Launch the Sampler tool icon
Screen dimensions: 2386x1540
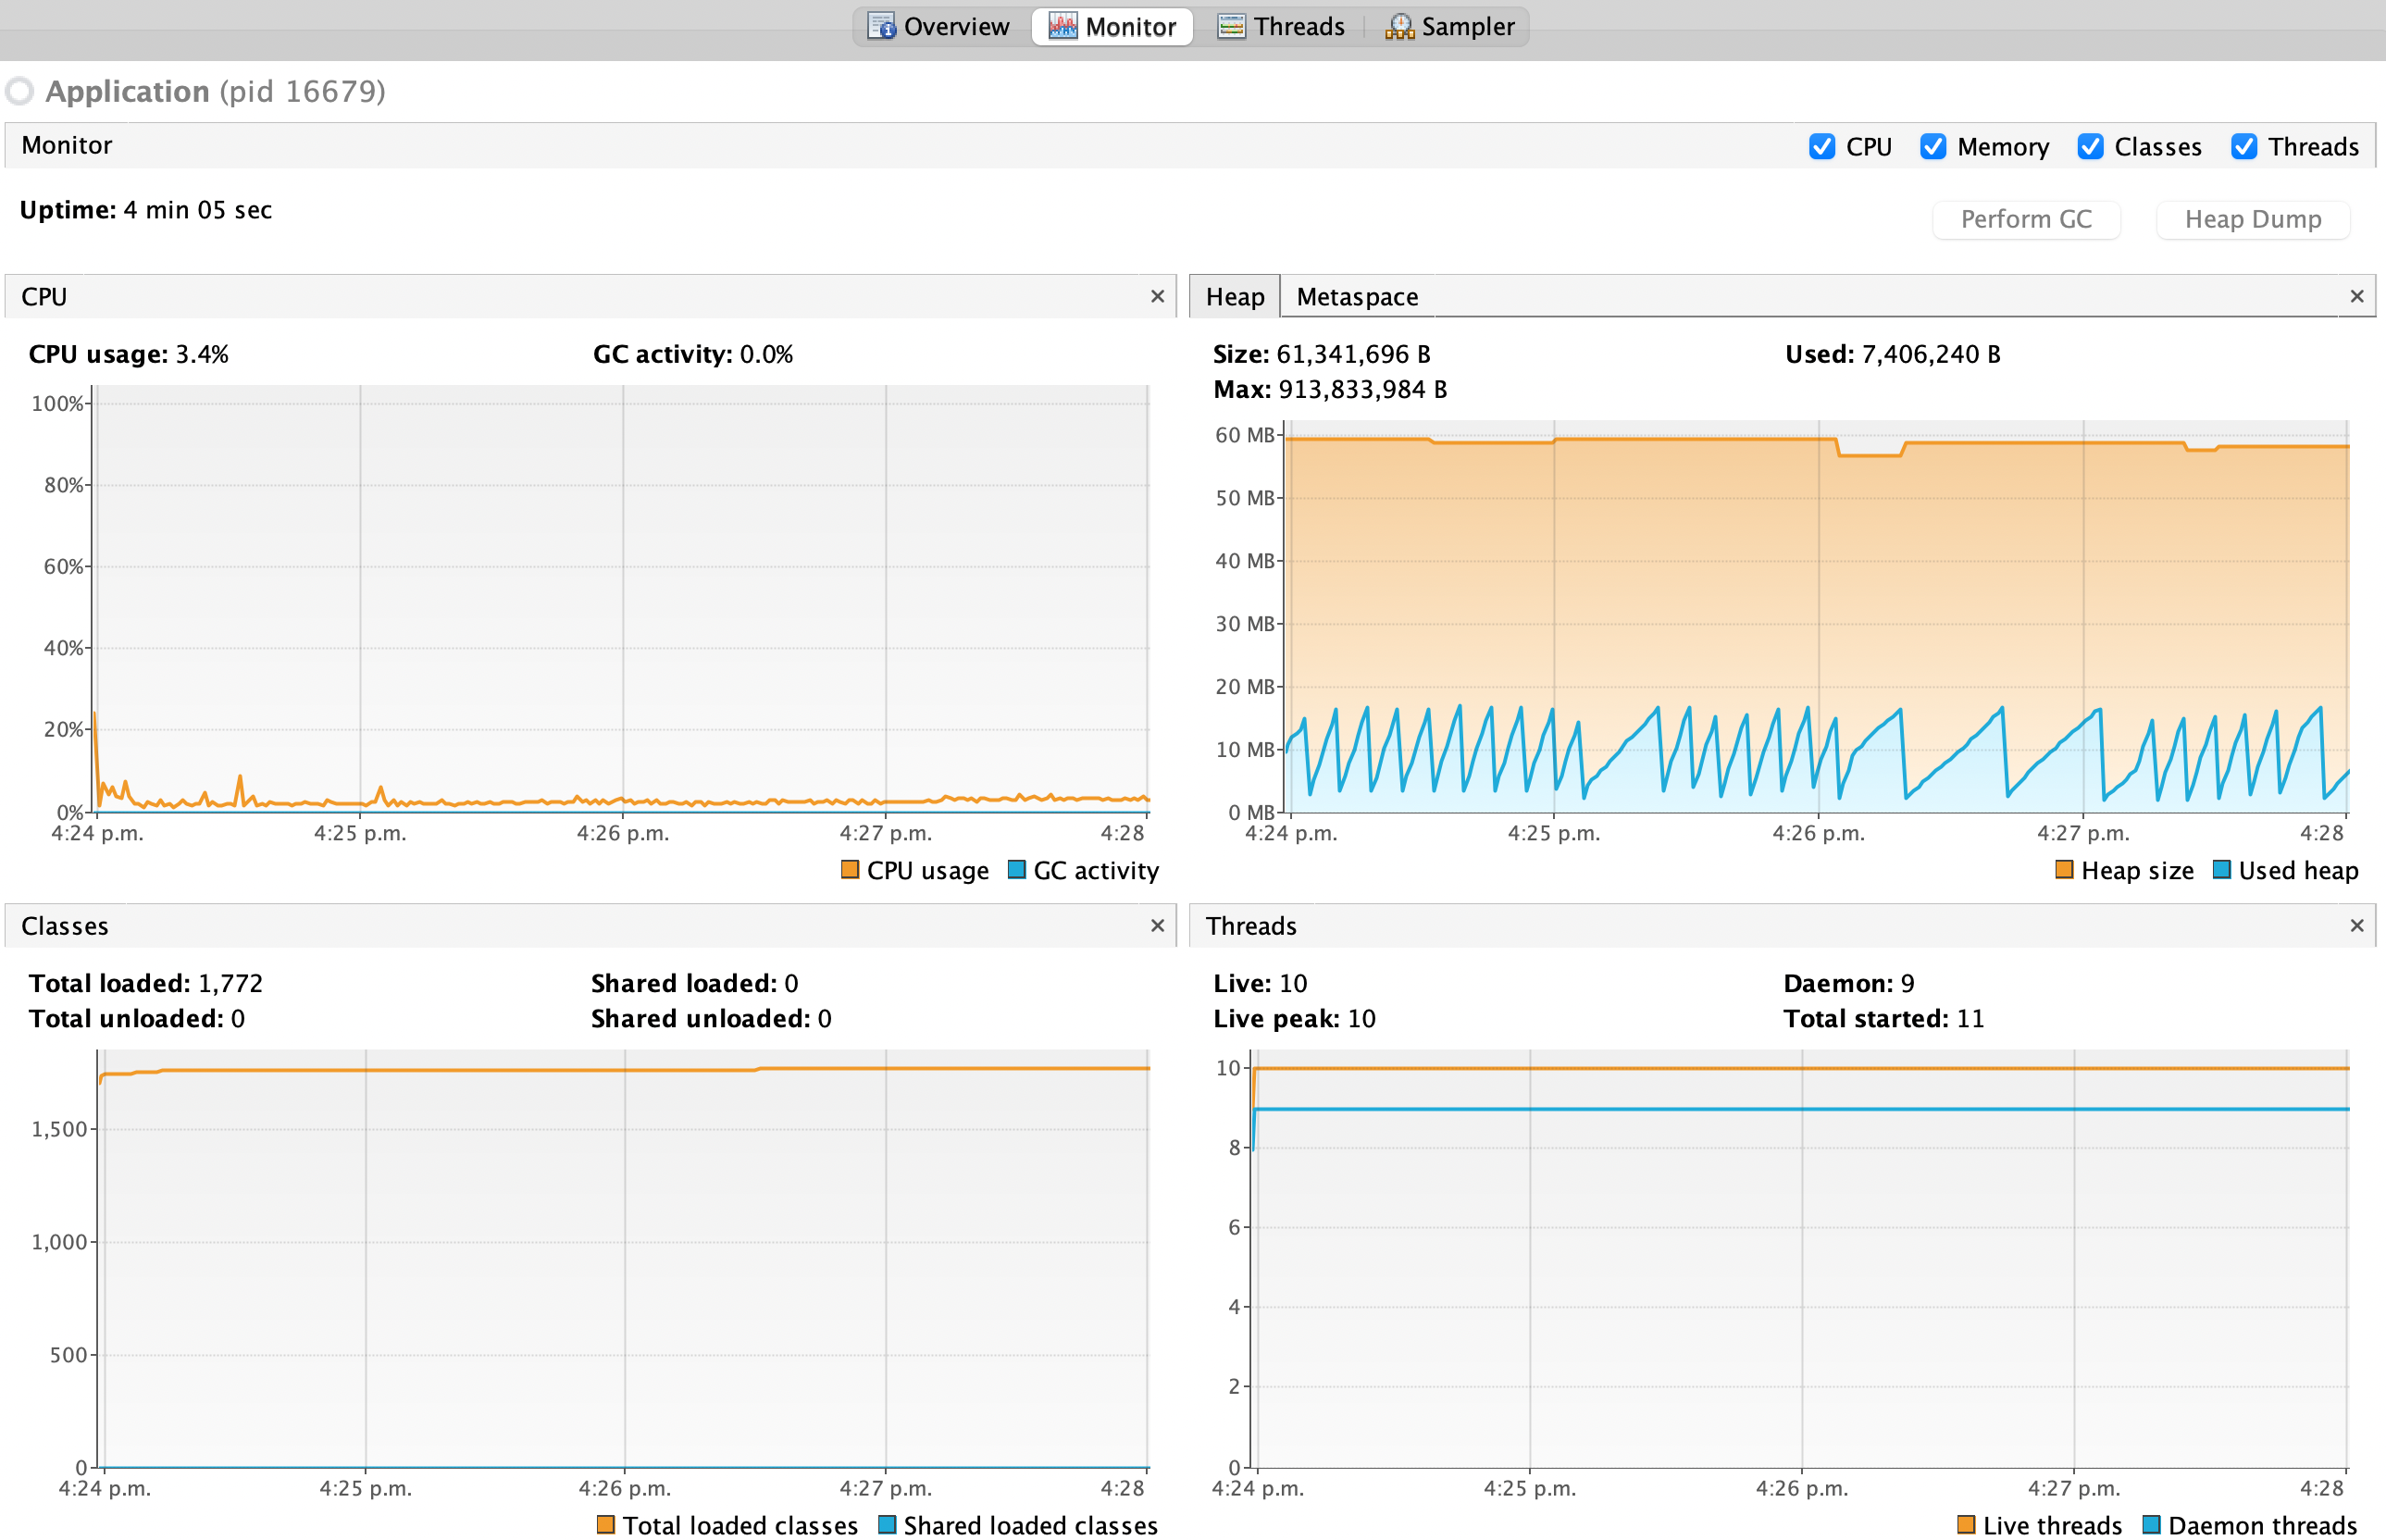[x=1400, y=26]
